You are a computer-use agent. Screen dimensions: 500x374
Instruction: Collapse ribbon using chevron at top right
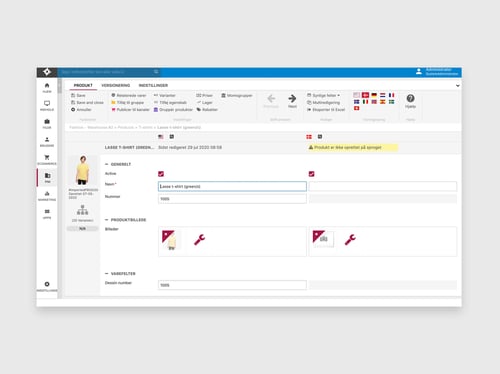[x=458, y=86]
